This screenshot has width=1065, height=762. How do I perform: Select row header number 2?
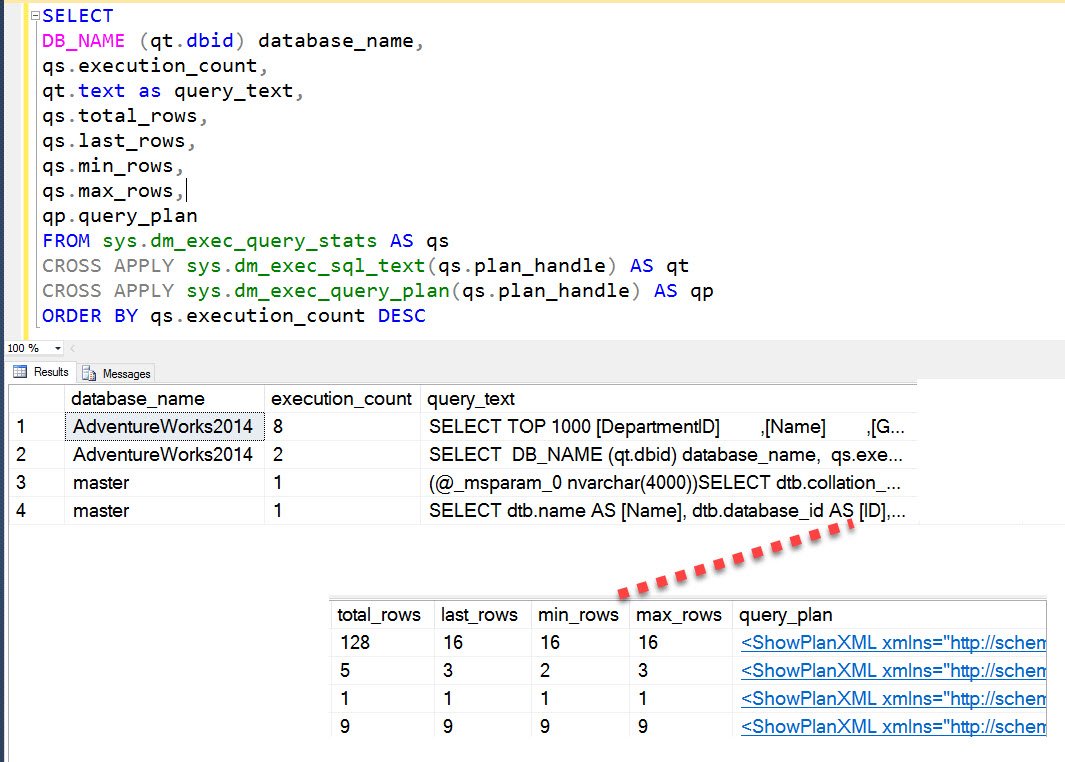[x=36, y=454]
